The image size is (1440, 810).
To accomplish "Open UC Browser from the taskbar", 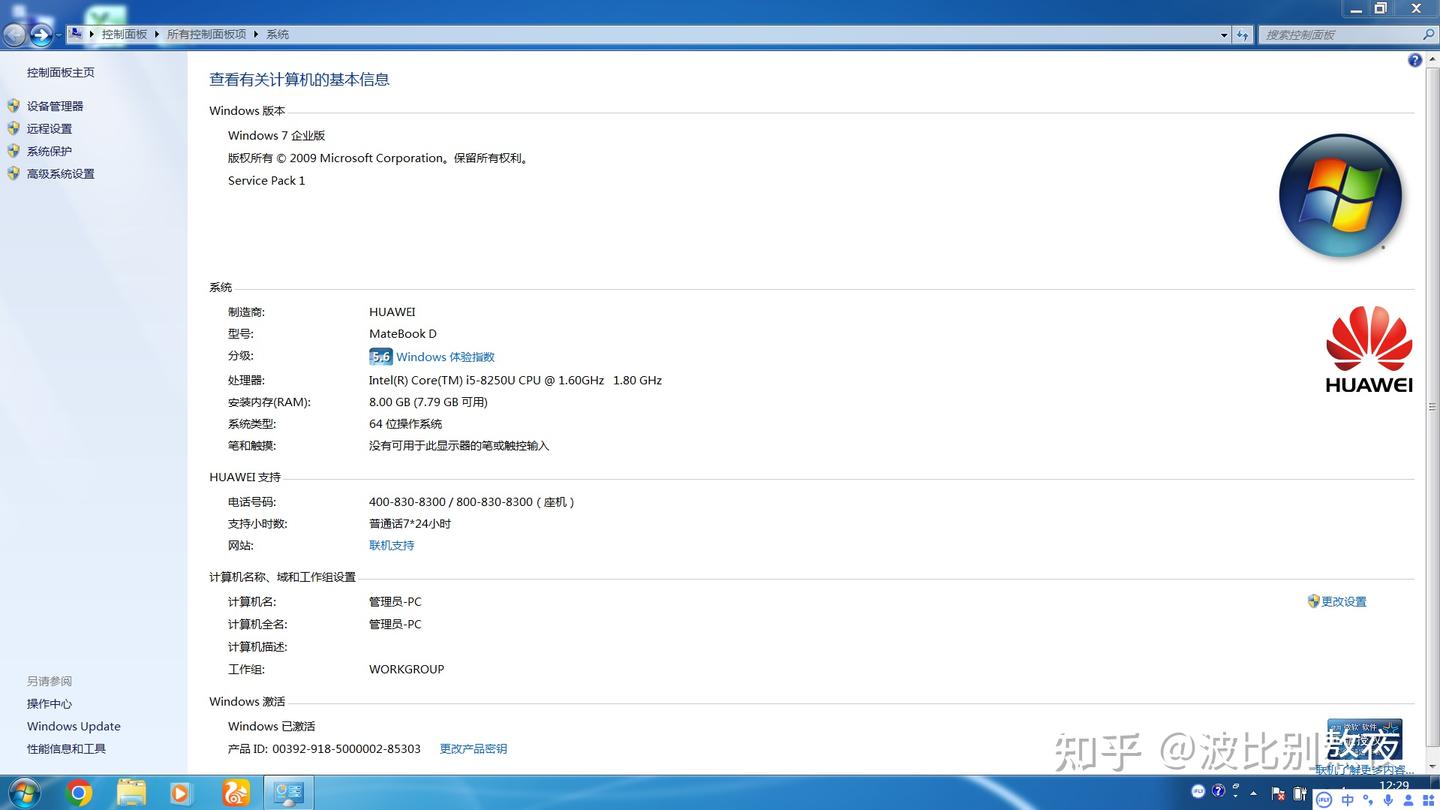I will coord(236,793).
